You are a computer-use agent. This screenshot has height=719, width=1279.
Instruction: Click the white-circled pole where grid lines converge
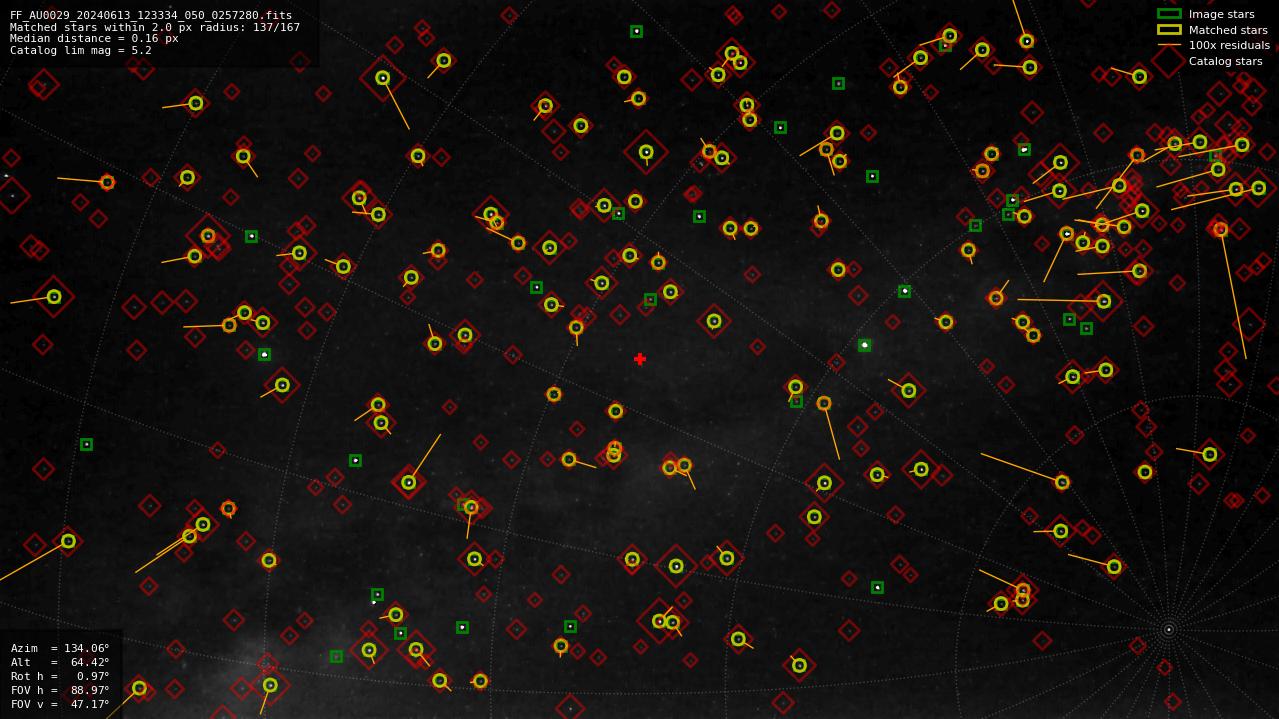click(x=1168, y=629)
